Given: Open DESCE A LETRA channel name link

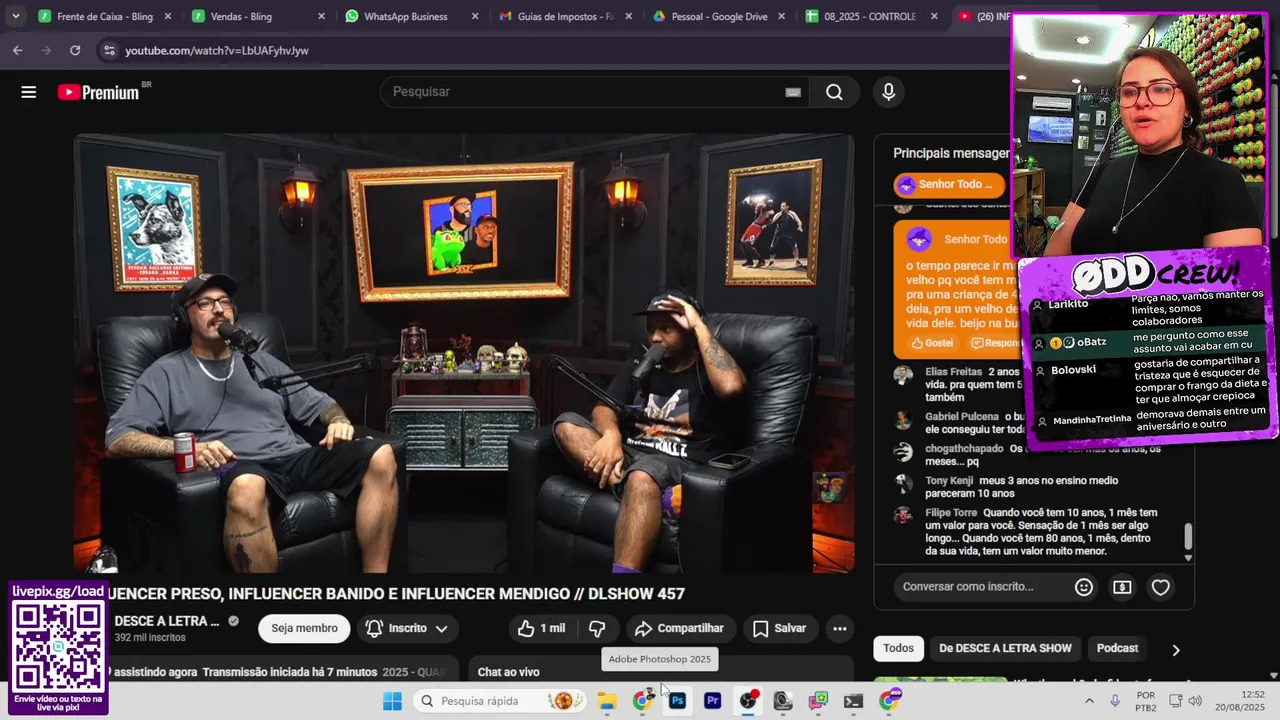Looking at the screenshot, I should click(166, 621).
